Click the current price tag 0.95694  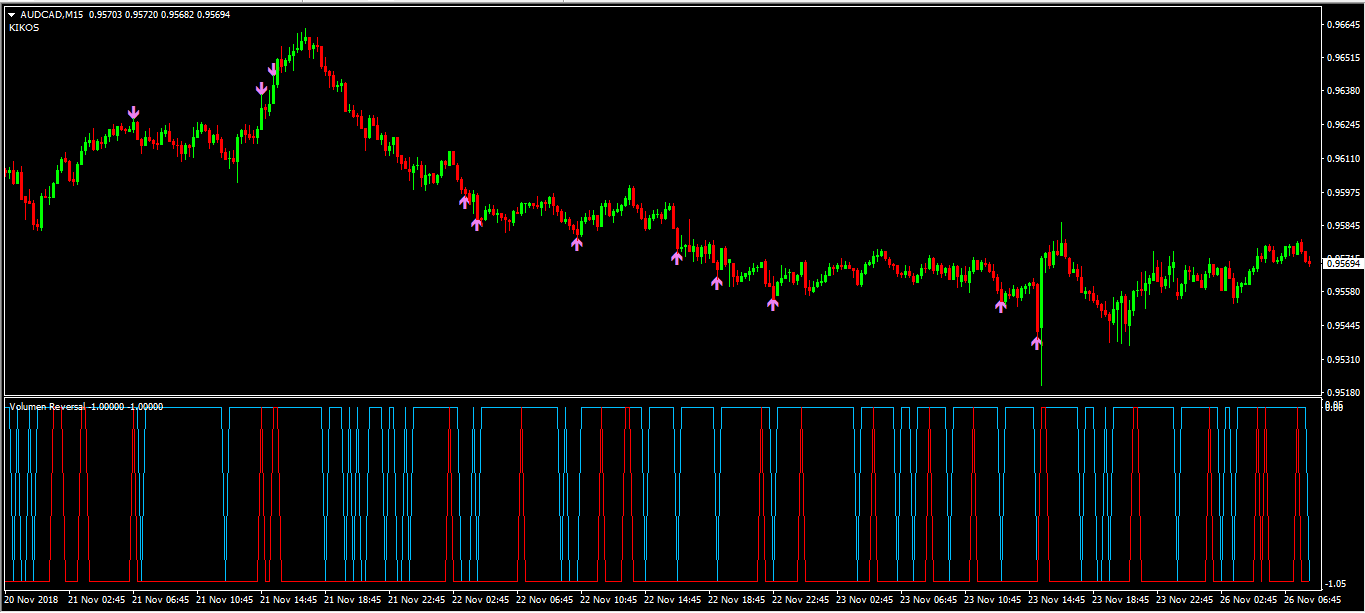[1342, 264]
